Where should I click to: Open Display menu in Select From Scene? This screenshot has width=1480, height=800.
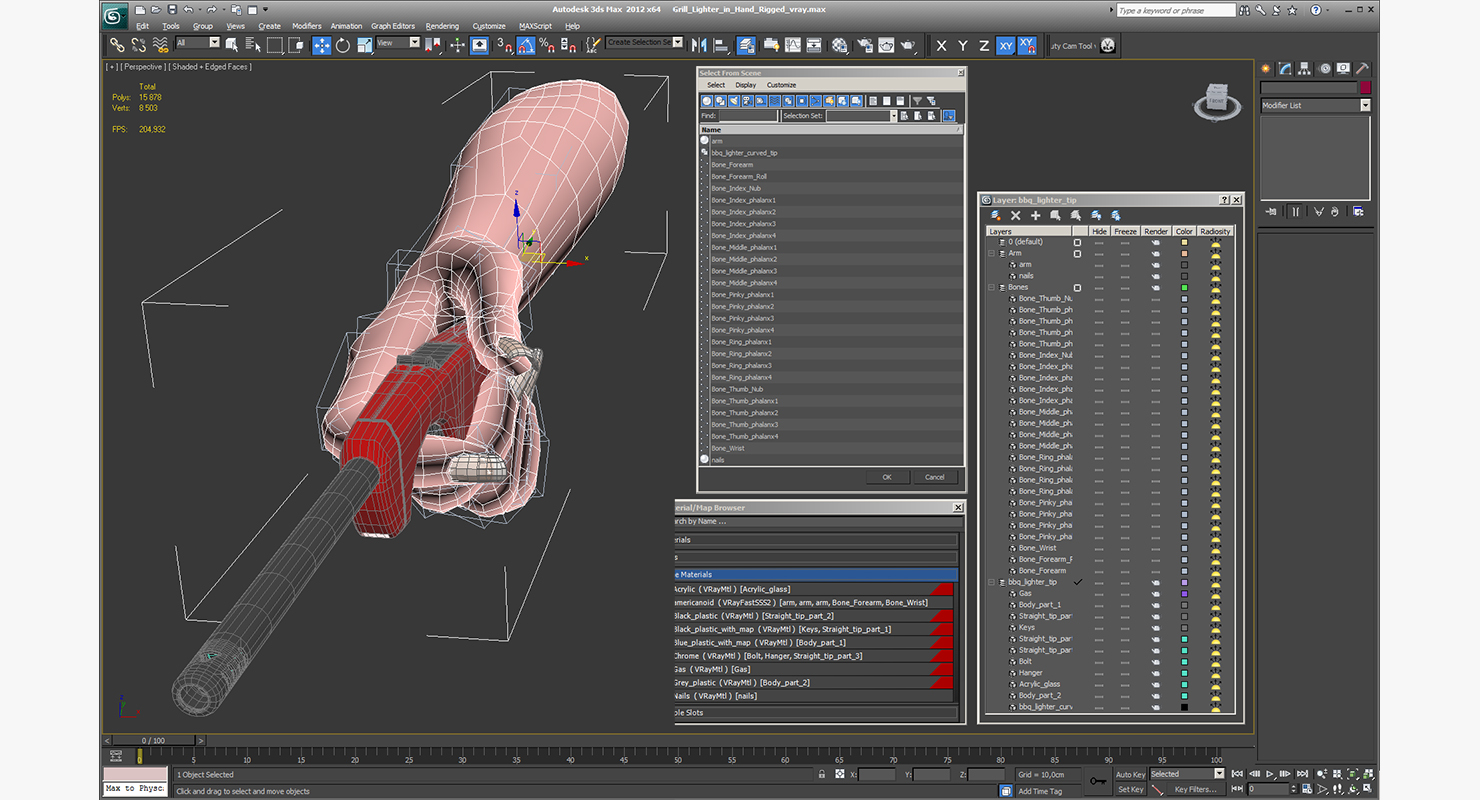pyautogui.click(x=746, y=85)
